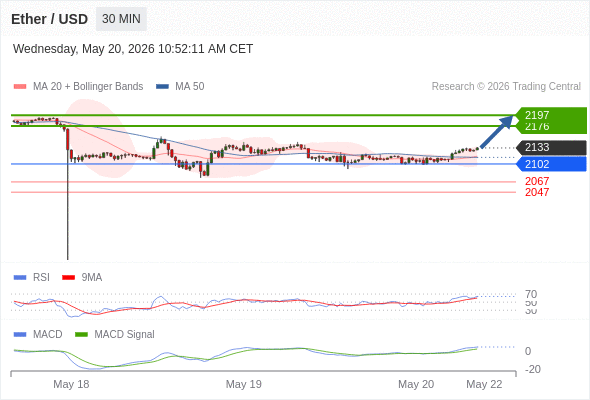Open the Research Trading Central copyright link
590x400 pixels.
point(506,87)
